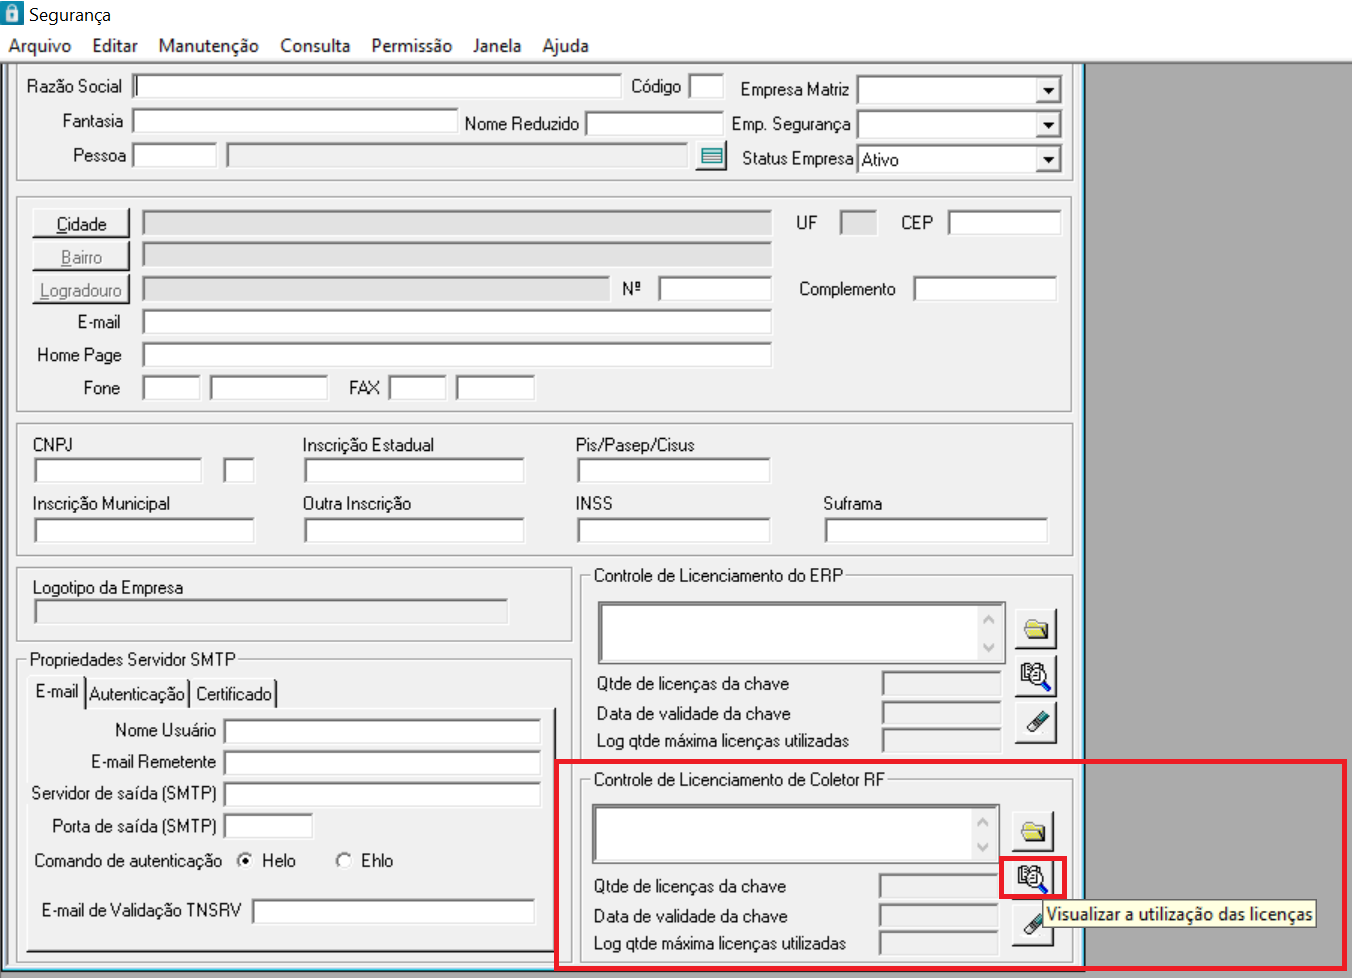Open Status Empresa dropdown
The height and width of the screenshot is (978, 1352).
tap(1047, 159)
